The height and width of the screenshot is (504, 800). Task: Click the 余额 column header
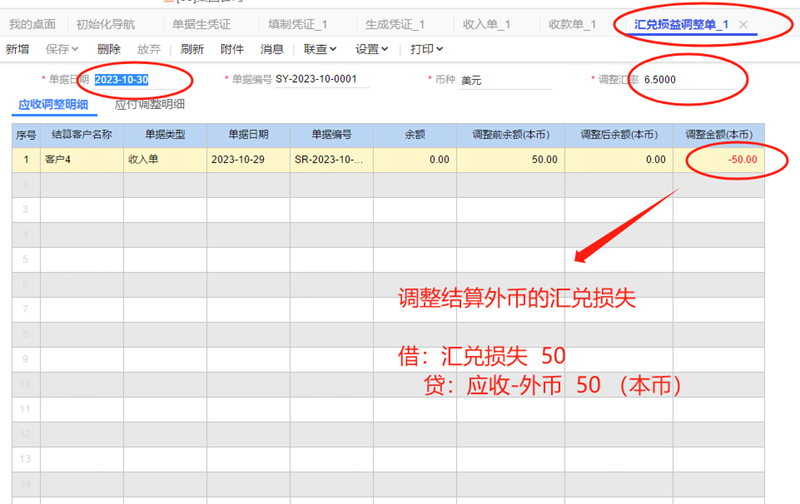415,135
